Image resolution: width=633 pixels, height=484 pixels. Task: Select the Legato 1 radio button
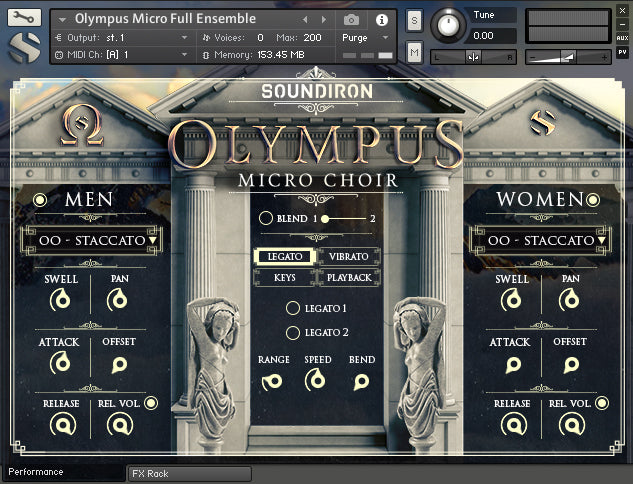pyautogui.click(x=293, y=308)
